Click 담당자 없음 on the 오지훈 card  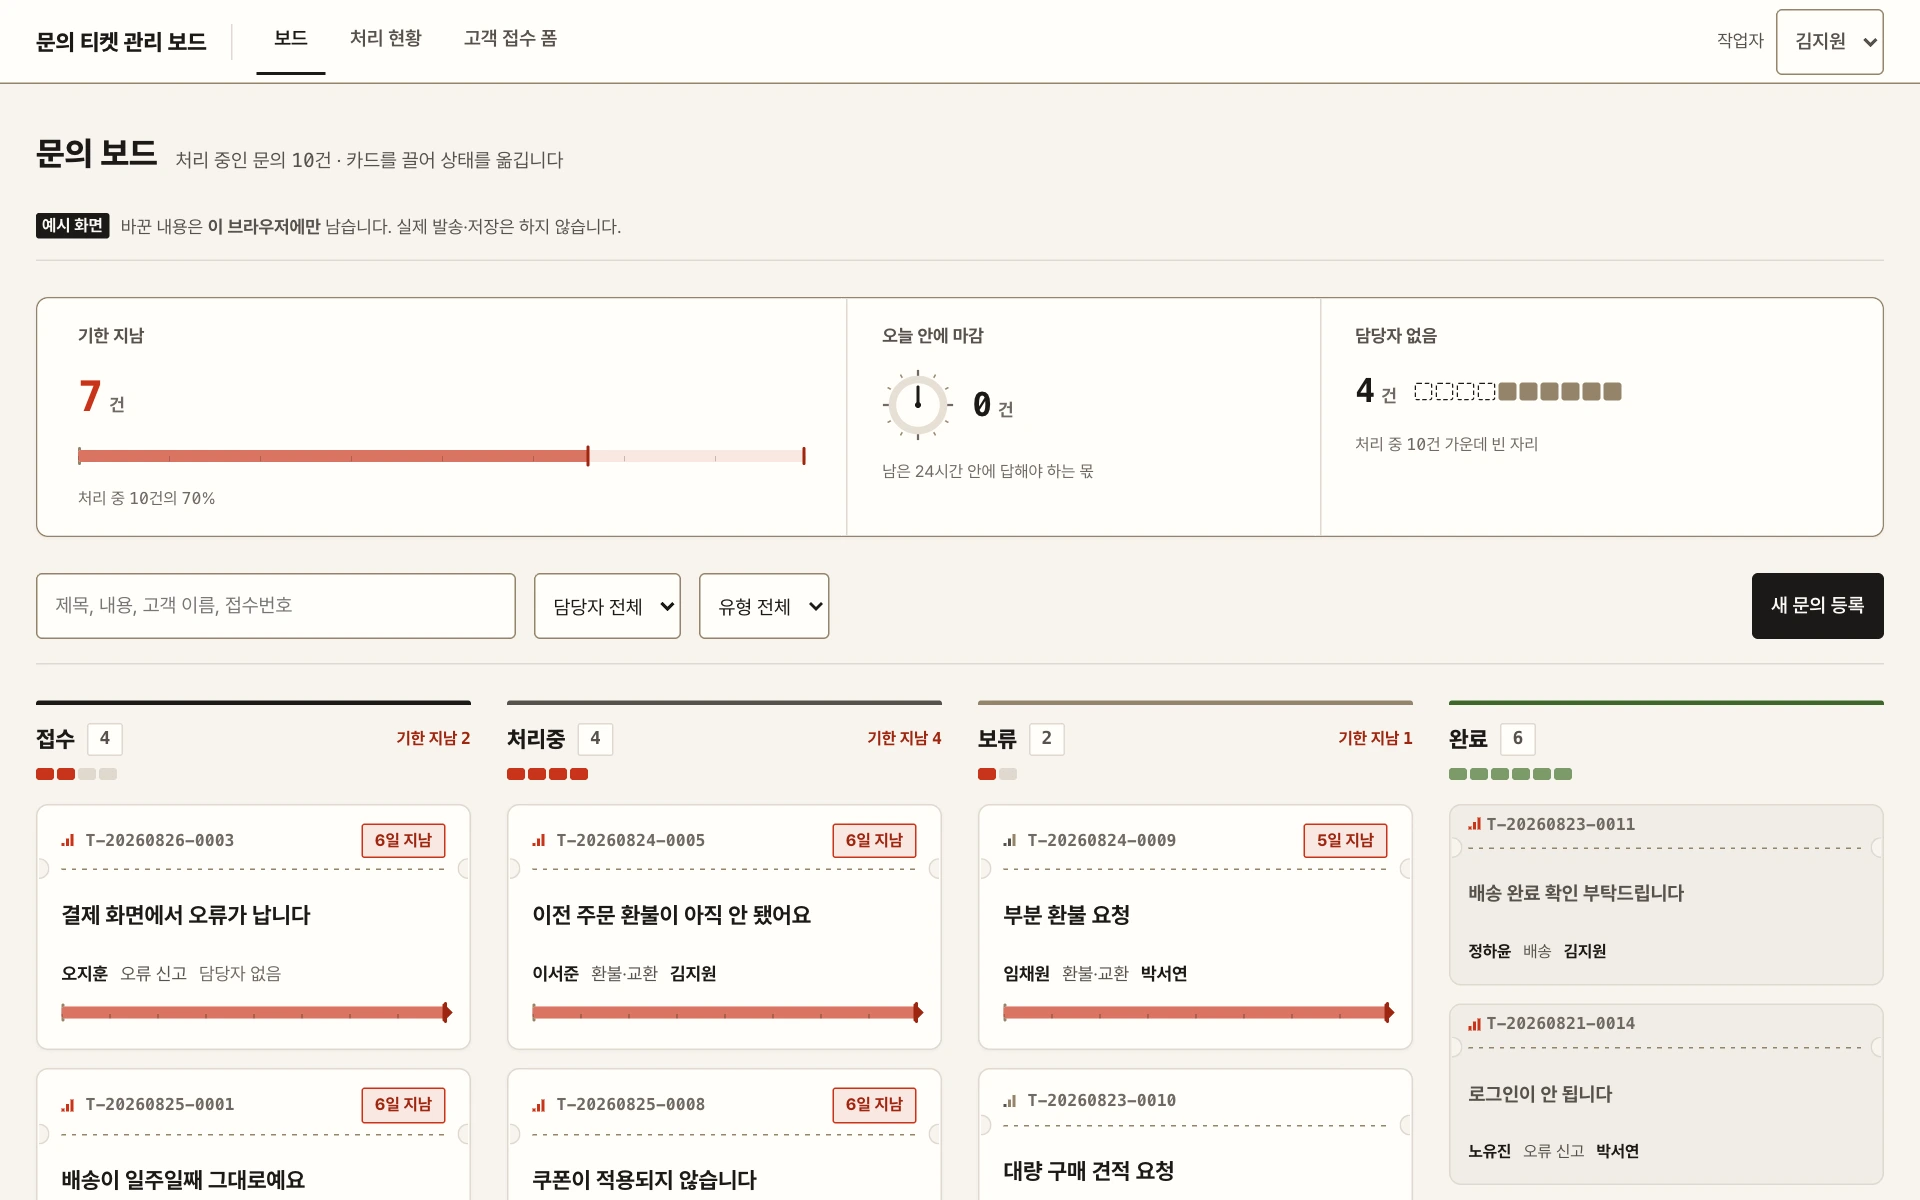coord(240,974)
